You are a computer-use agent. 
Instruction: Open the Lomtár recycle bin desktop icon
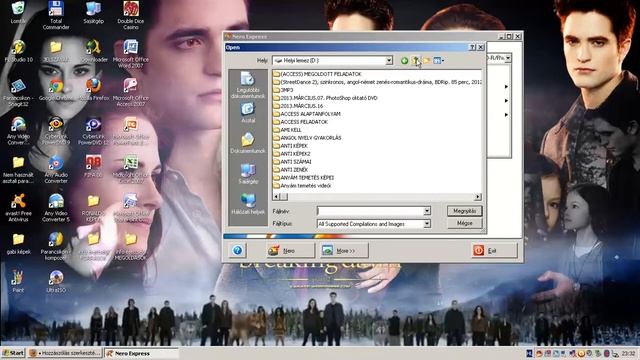tap(18, 12)
